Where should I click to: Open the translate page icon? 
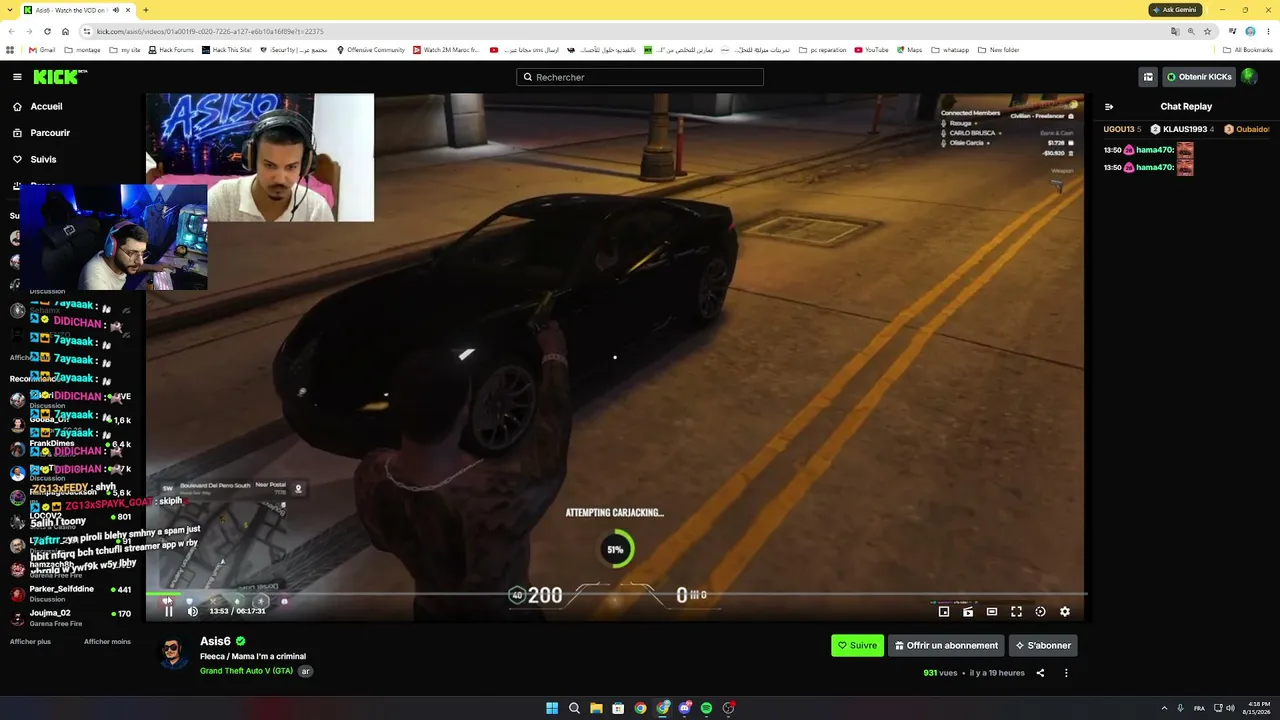[1175, 31]
